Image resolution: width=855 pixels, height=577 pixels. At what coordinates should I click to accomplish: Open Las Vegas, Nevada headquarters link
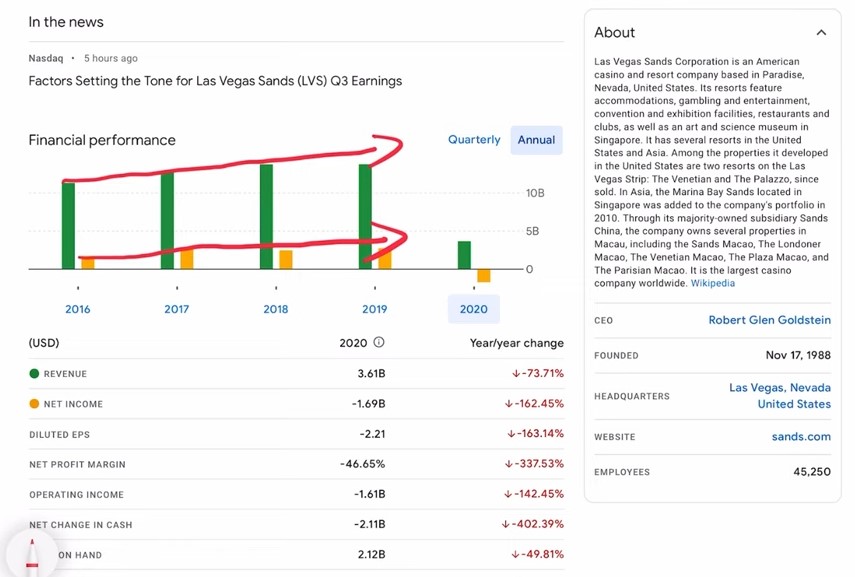coord(780,396)
